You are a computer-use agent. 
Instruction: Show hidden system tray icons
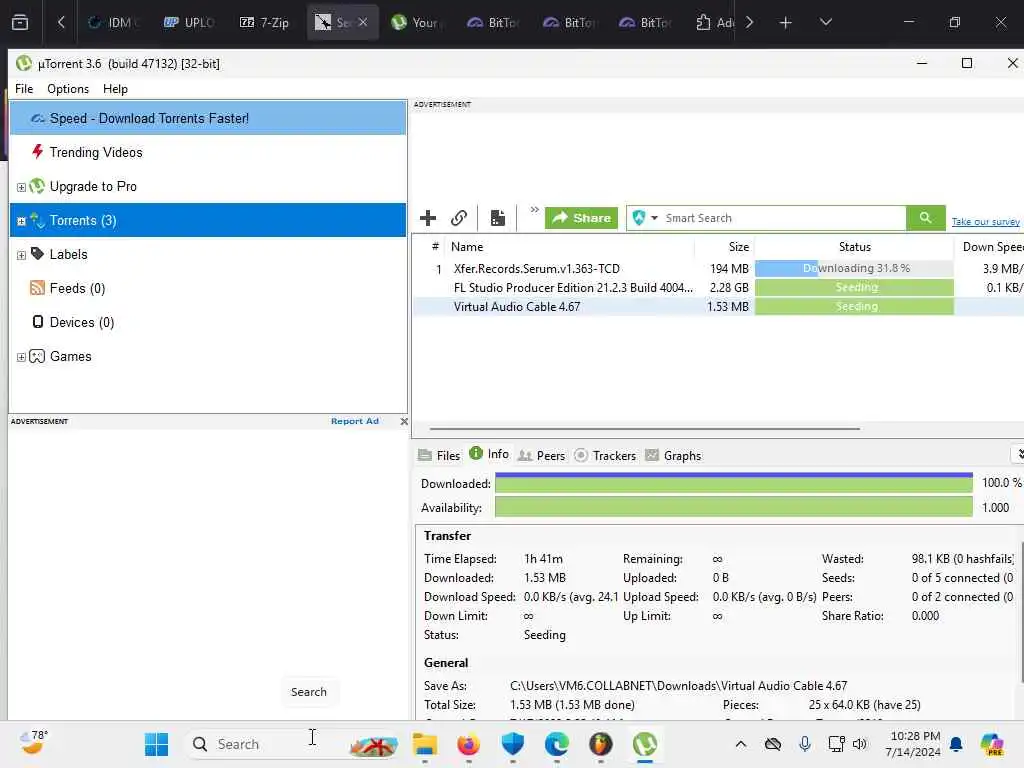[x=741, y=744]
